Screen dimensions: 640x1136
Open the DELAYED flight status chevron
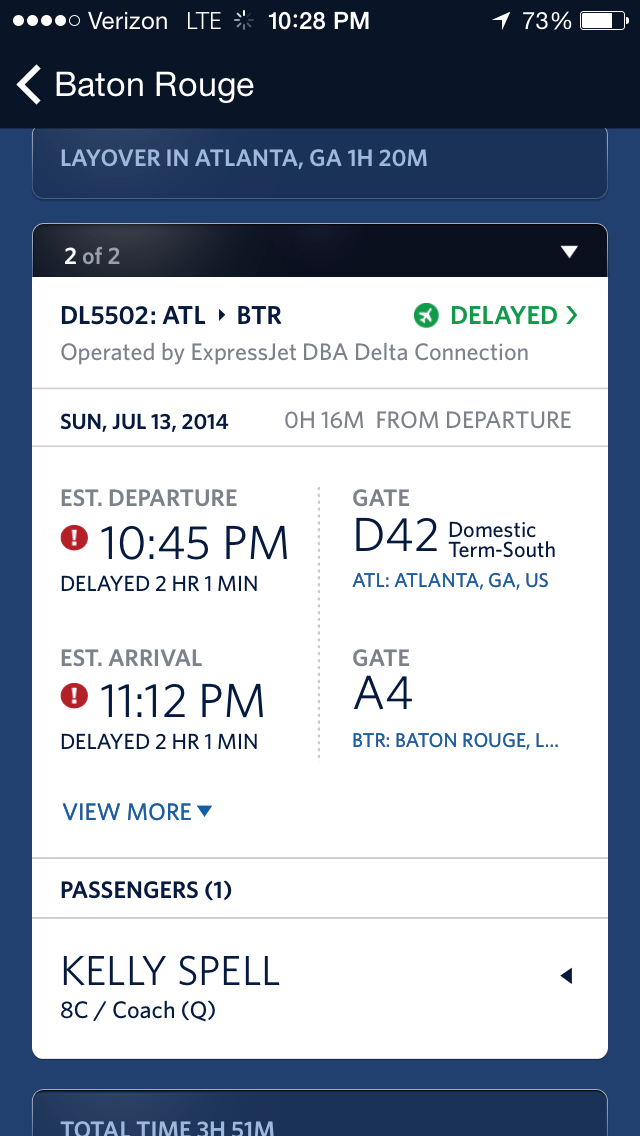click(x=572, y=316)
